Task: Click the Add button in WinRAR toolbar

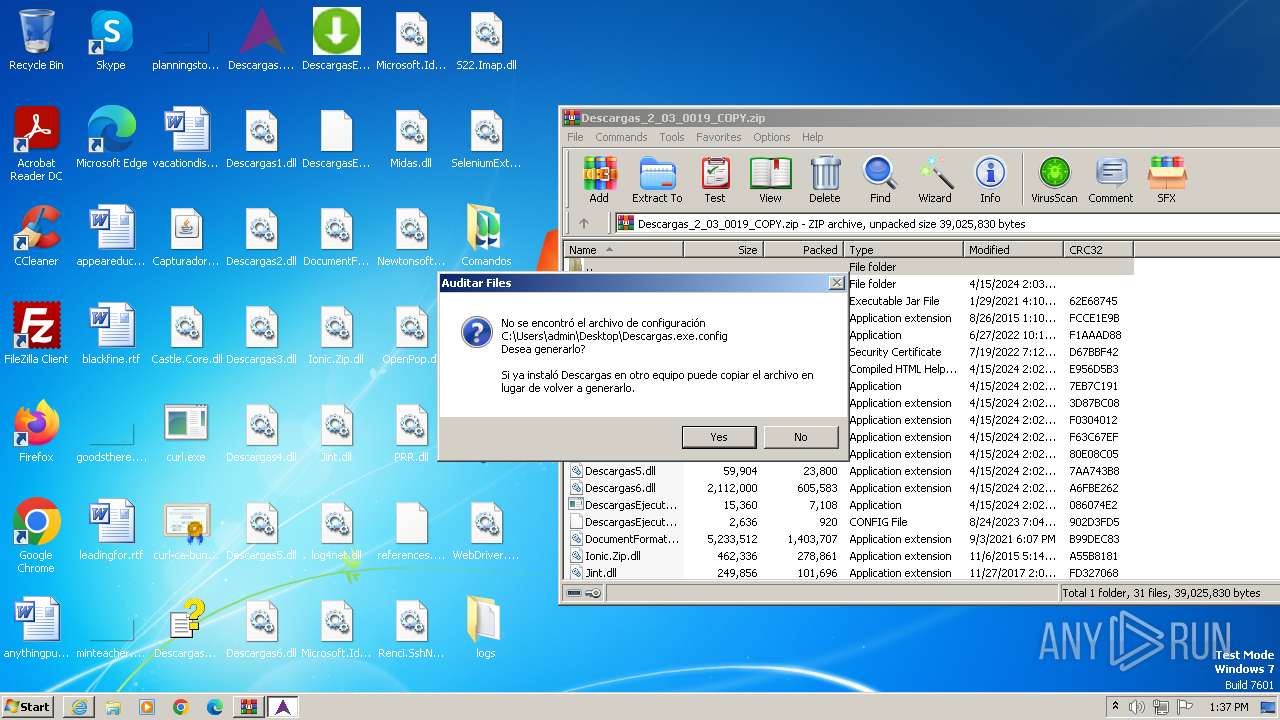Action: click(x=599, y=180)
